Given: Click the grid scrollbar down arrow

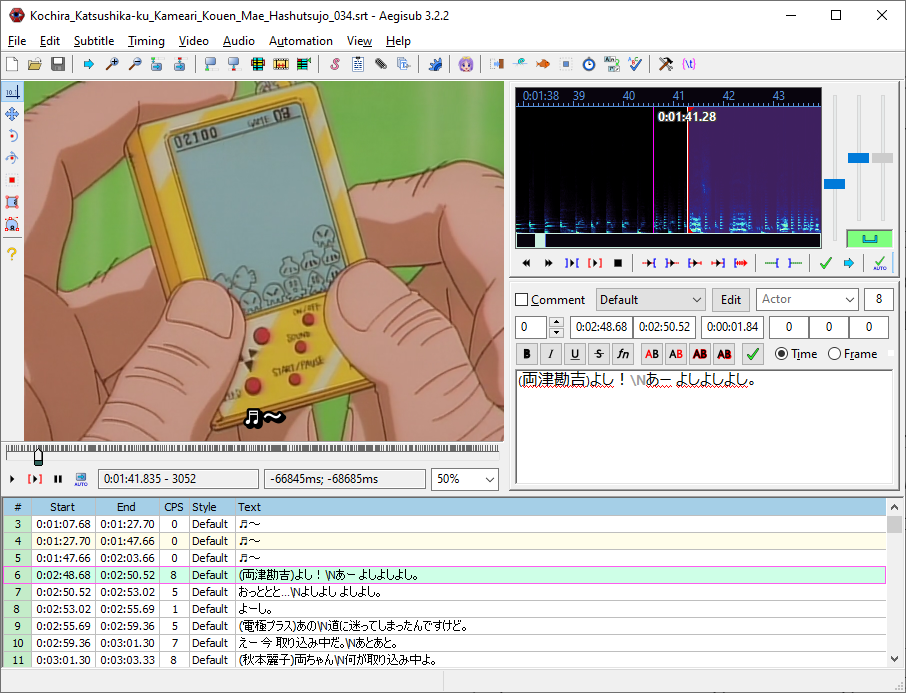Looking at the screenshot, I should pyautogui.click(x=894, y=658).
